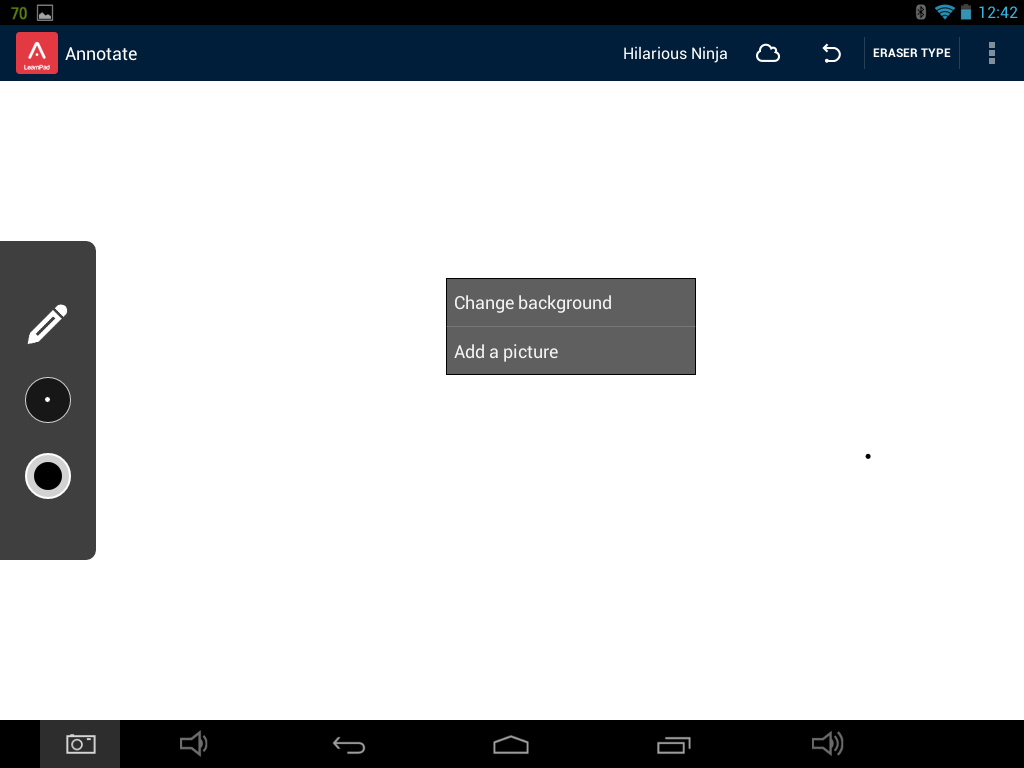Click the Annotate LearnPad app logo

[37, 53]
